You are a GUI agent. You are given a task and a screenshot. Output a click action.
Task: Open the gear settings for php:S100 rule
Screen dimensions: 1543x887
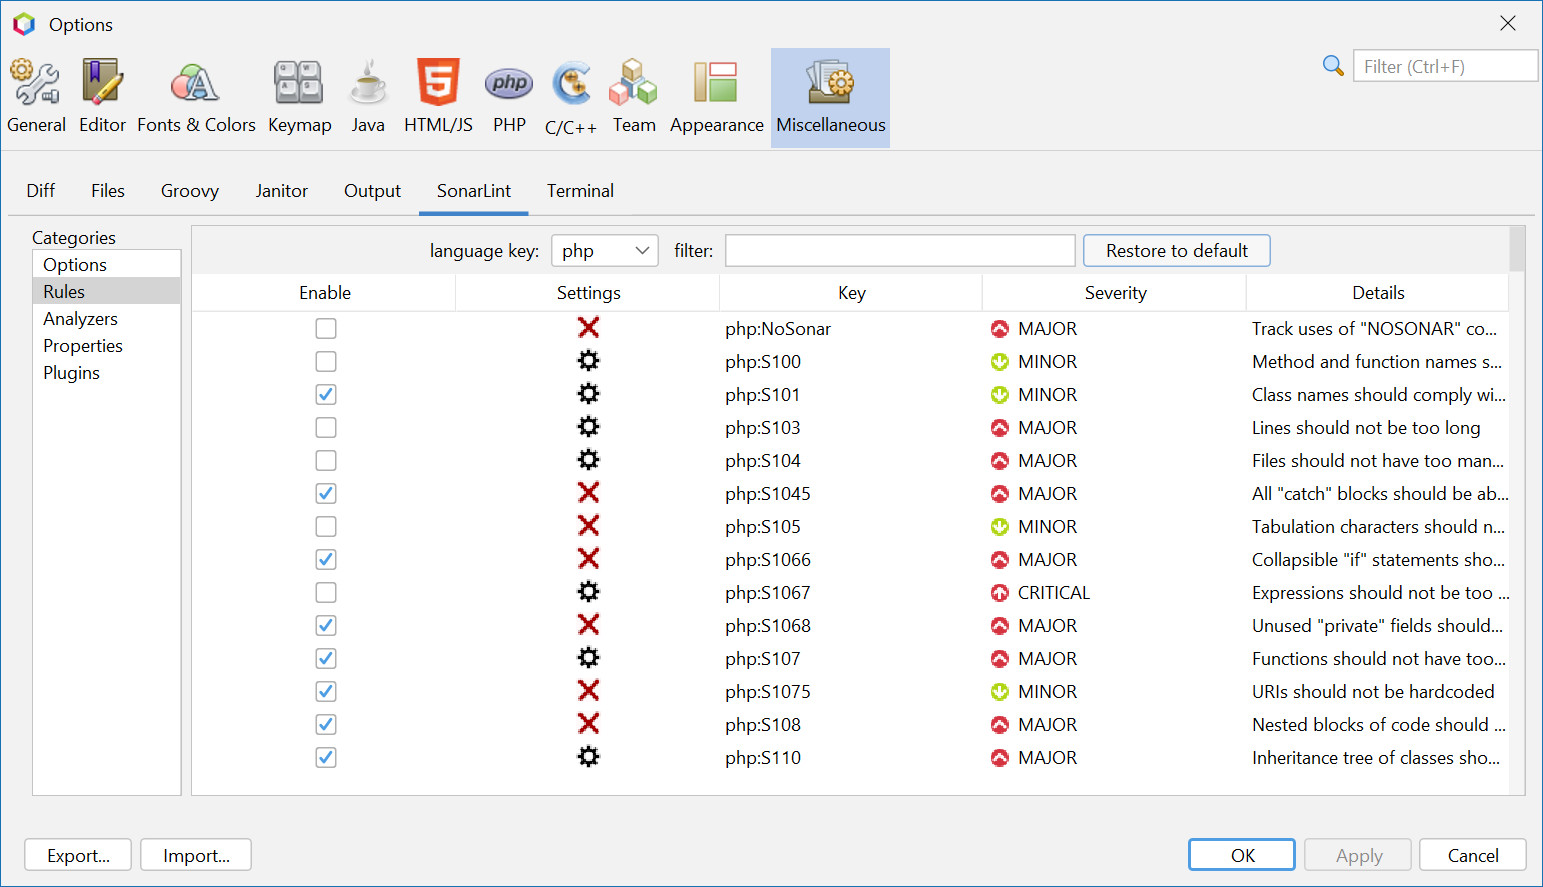point(588,361)
